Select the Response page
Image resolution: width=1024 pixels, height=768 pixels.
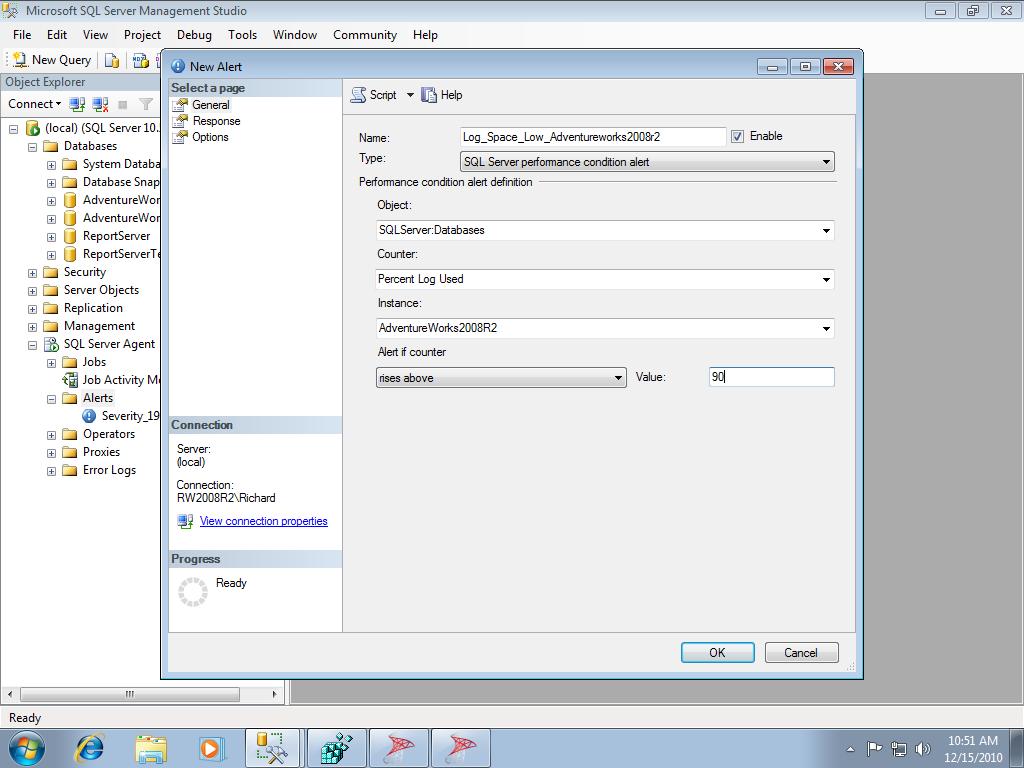[216, 121]
